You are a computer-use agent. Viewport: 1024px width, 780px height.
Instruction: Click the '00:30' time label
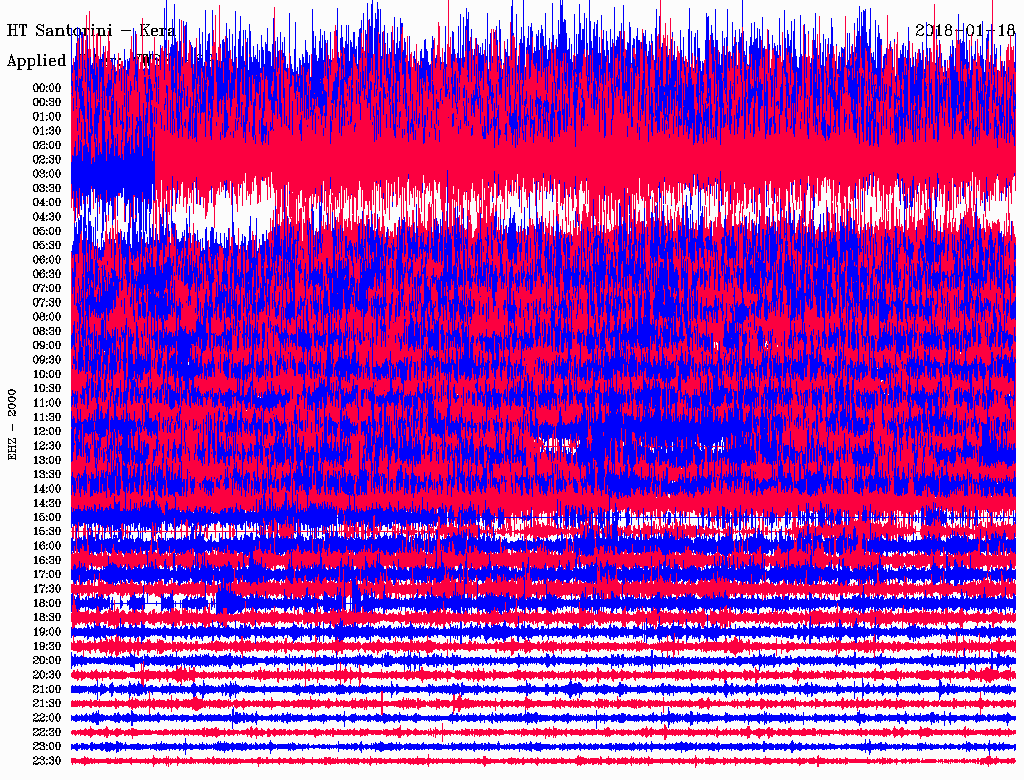(x=47, y=103)
